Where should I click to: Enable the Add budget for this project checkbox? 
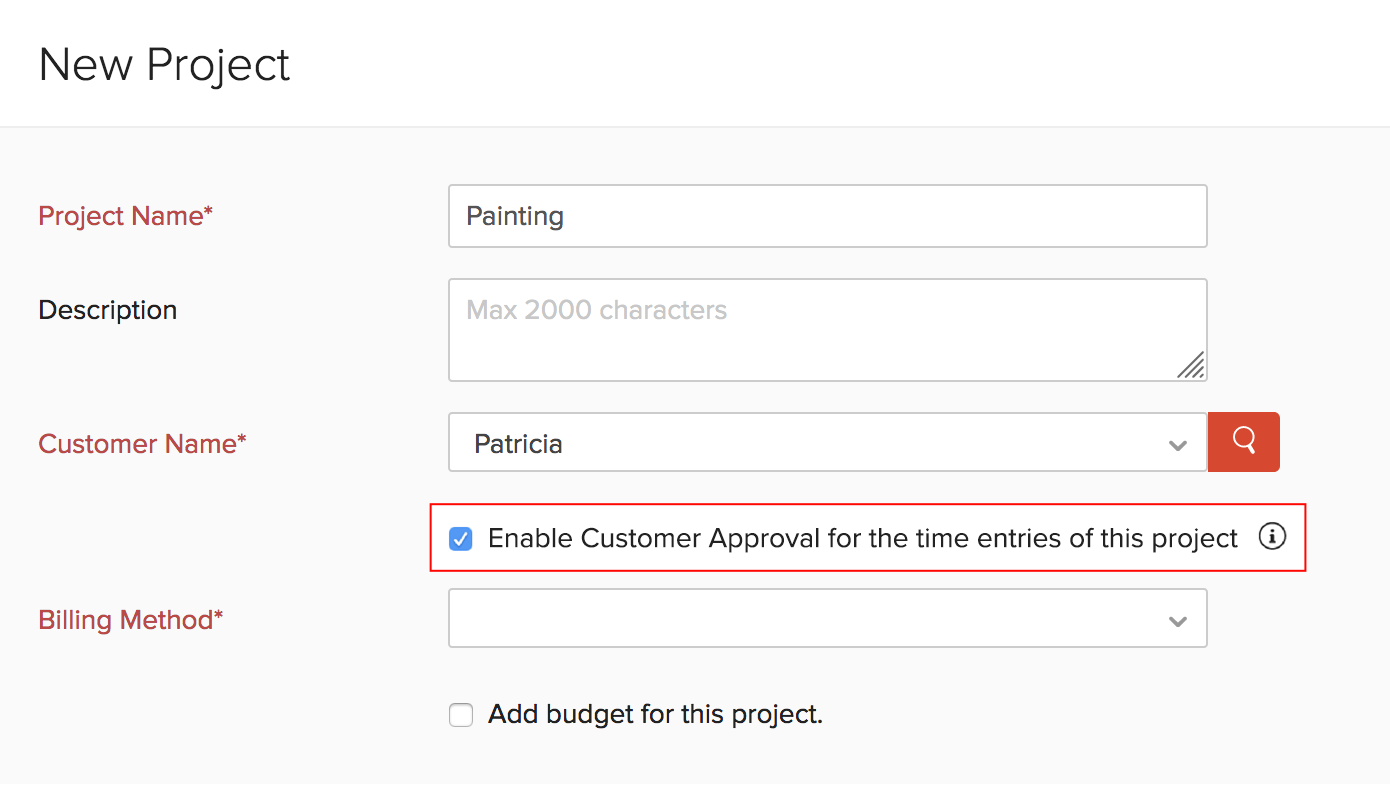pos(460,714)
